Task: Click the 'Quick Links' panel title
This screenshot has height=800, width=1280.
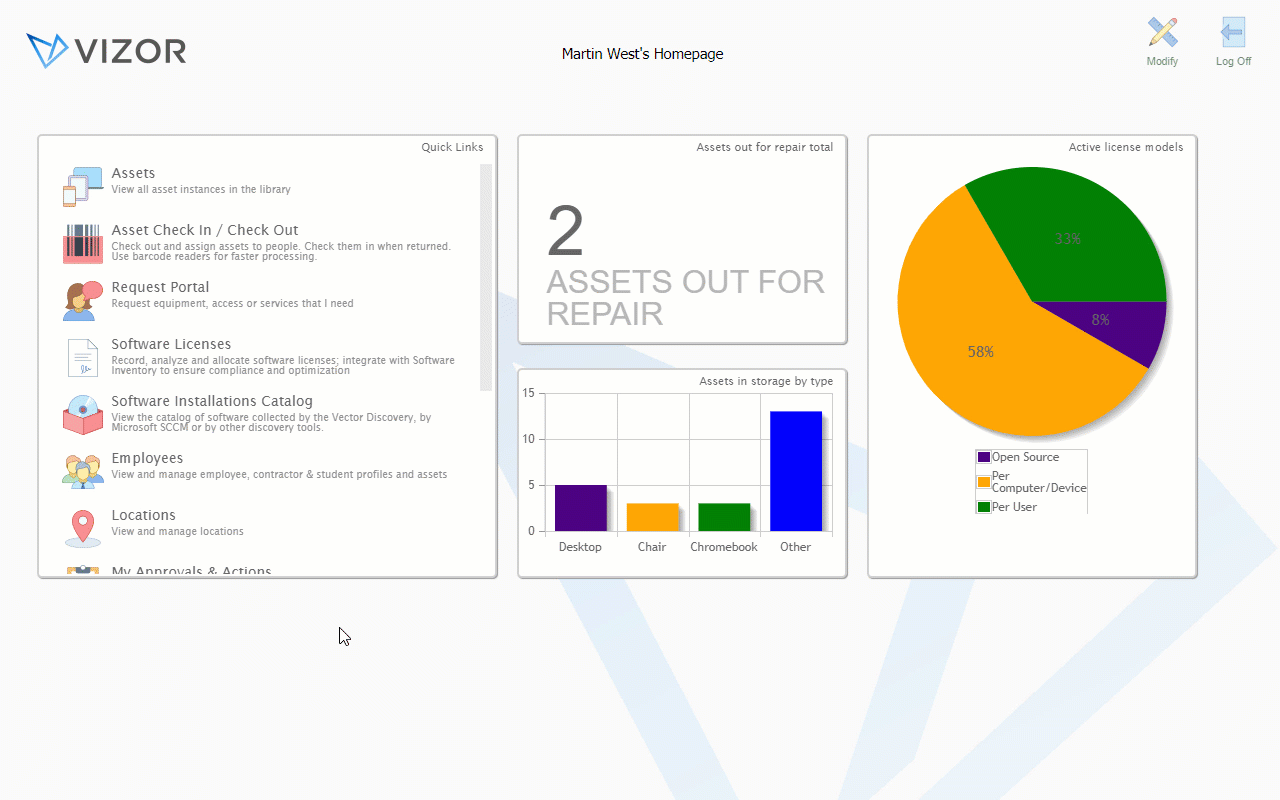Action: point(452,147)
